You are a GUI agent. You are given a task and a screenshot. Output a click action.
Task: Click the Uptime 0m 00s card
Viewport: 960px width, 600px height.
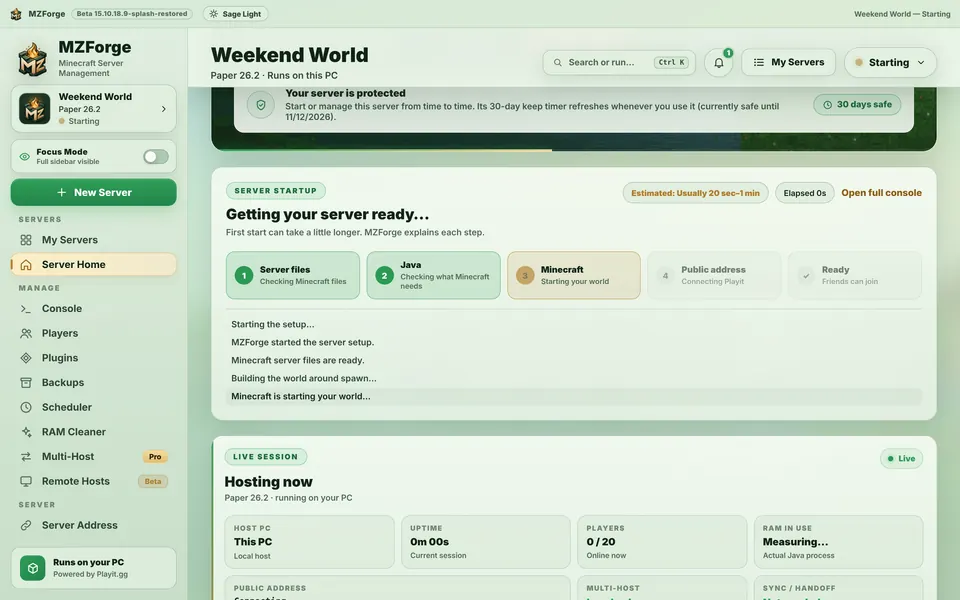(x=486, y=542)
